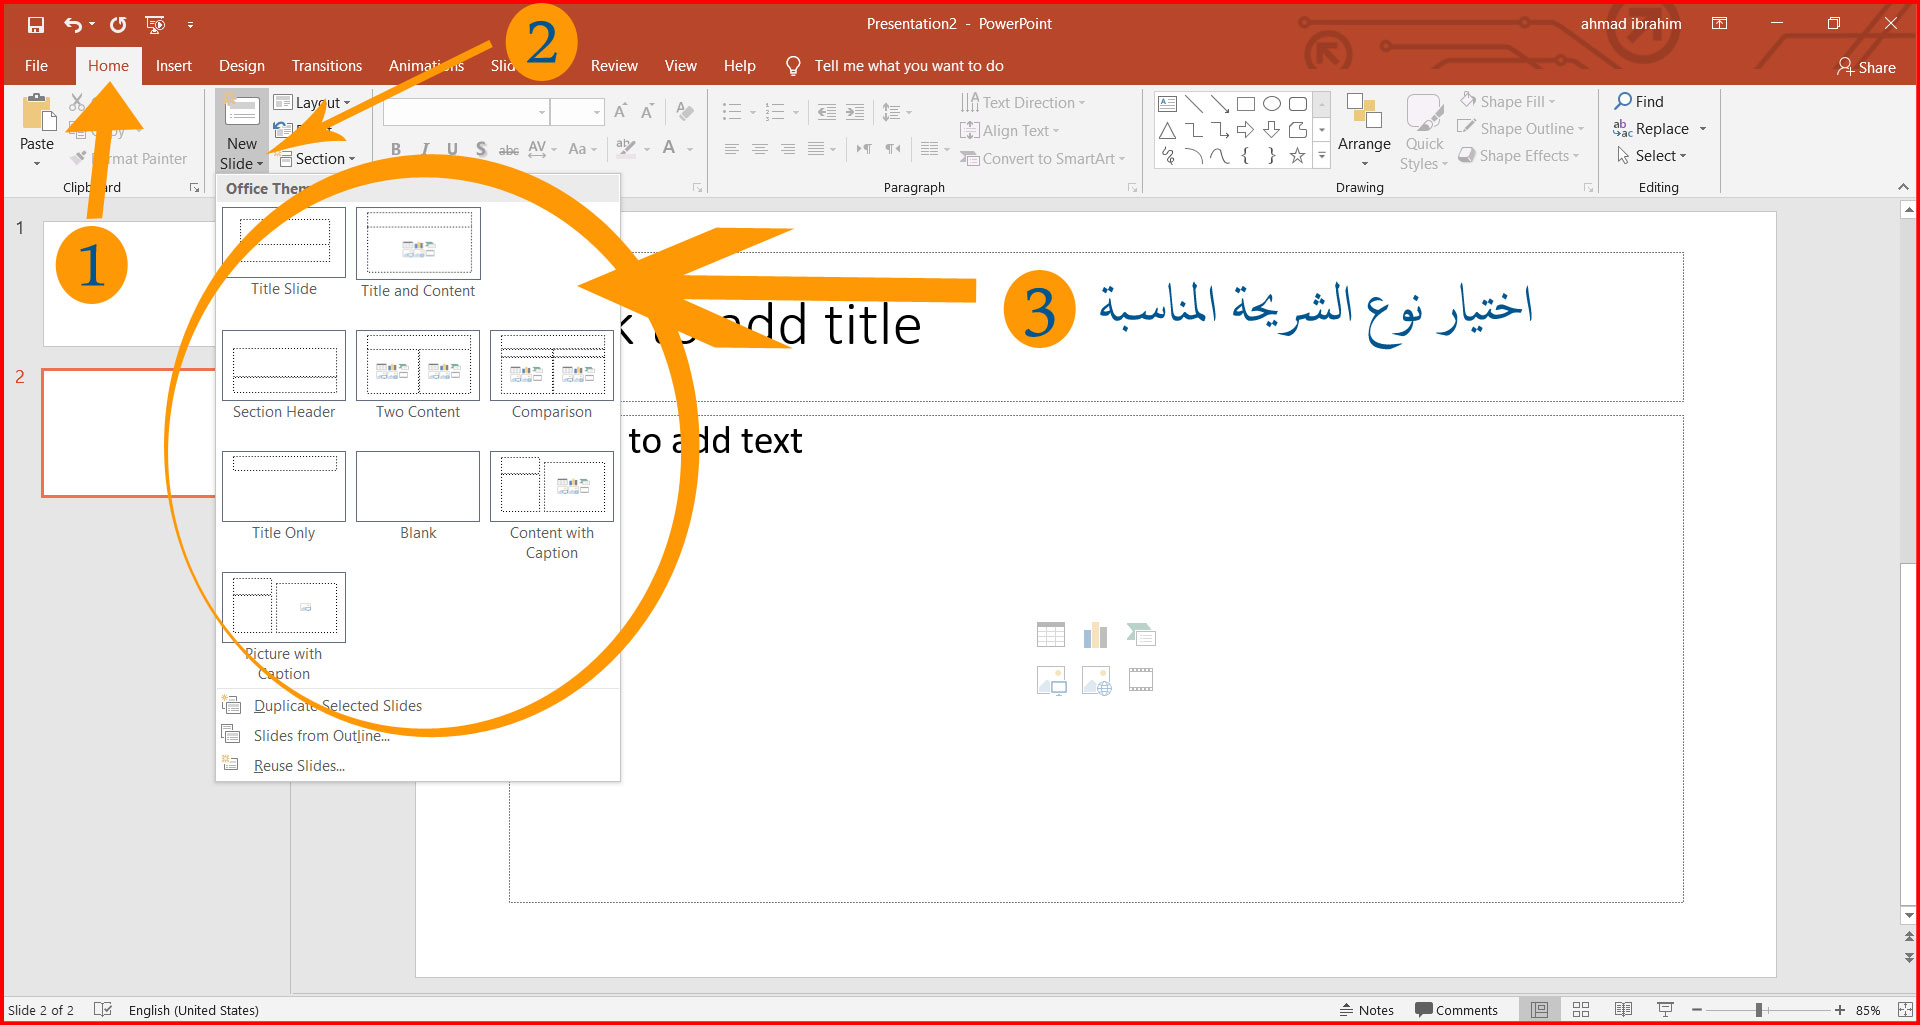The width and height of the screenshot is (1920, 1025).
Task: Click Increase Font Size icon
Action: coord(620,112)
